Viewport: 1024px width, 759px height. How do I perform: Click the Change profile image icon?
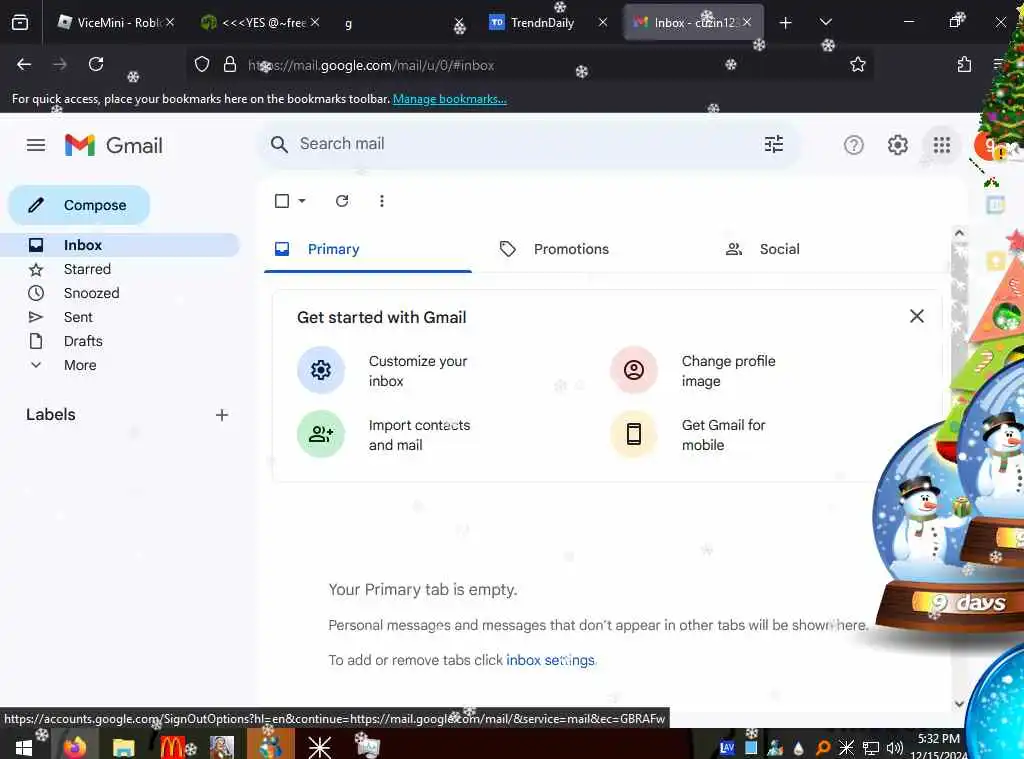633,370
